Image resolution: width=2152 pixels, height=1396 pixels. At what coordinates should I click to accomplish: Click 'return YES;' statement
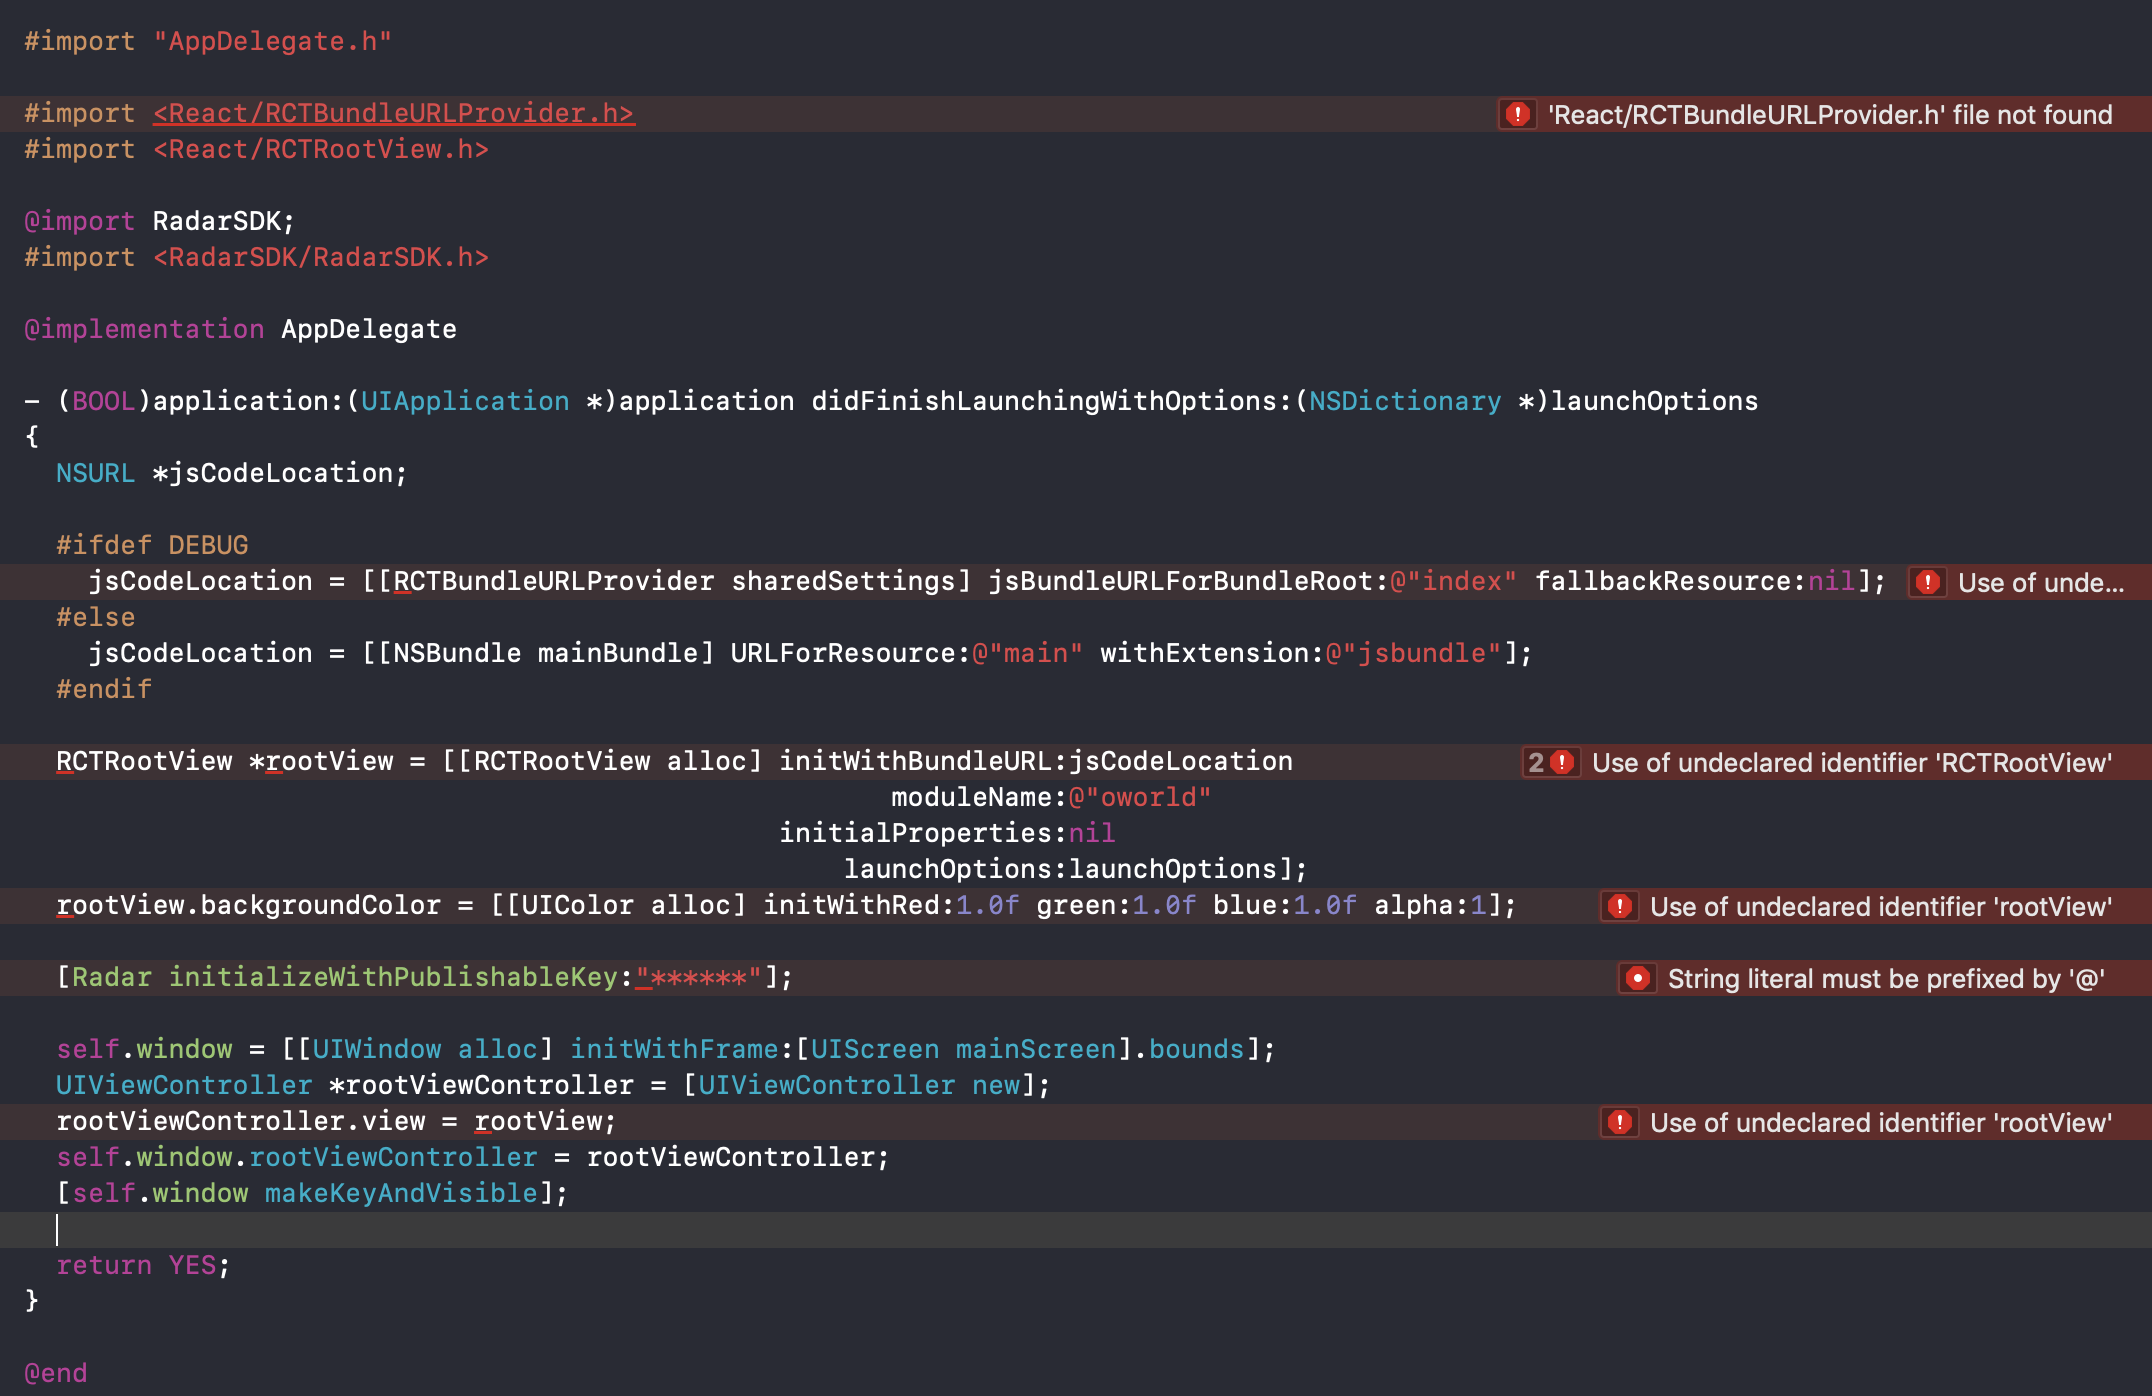point(143,1265)
